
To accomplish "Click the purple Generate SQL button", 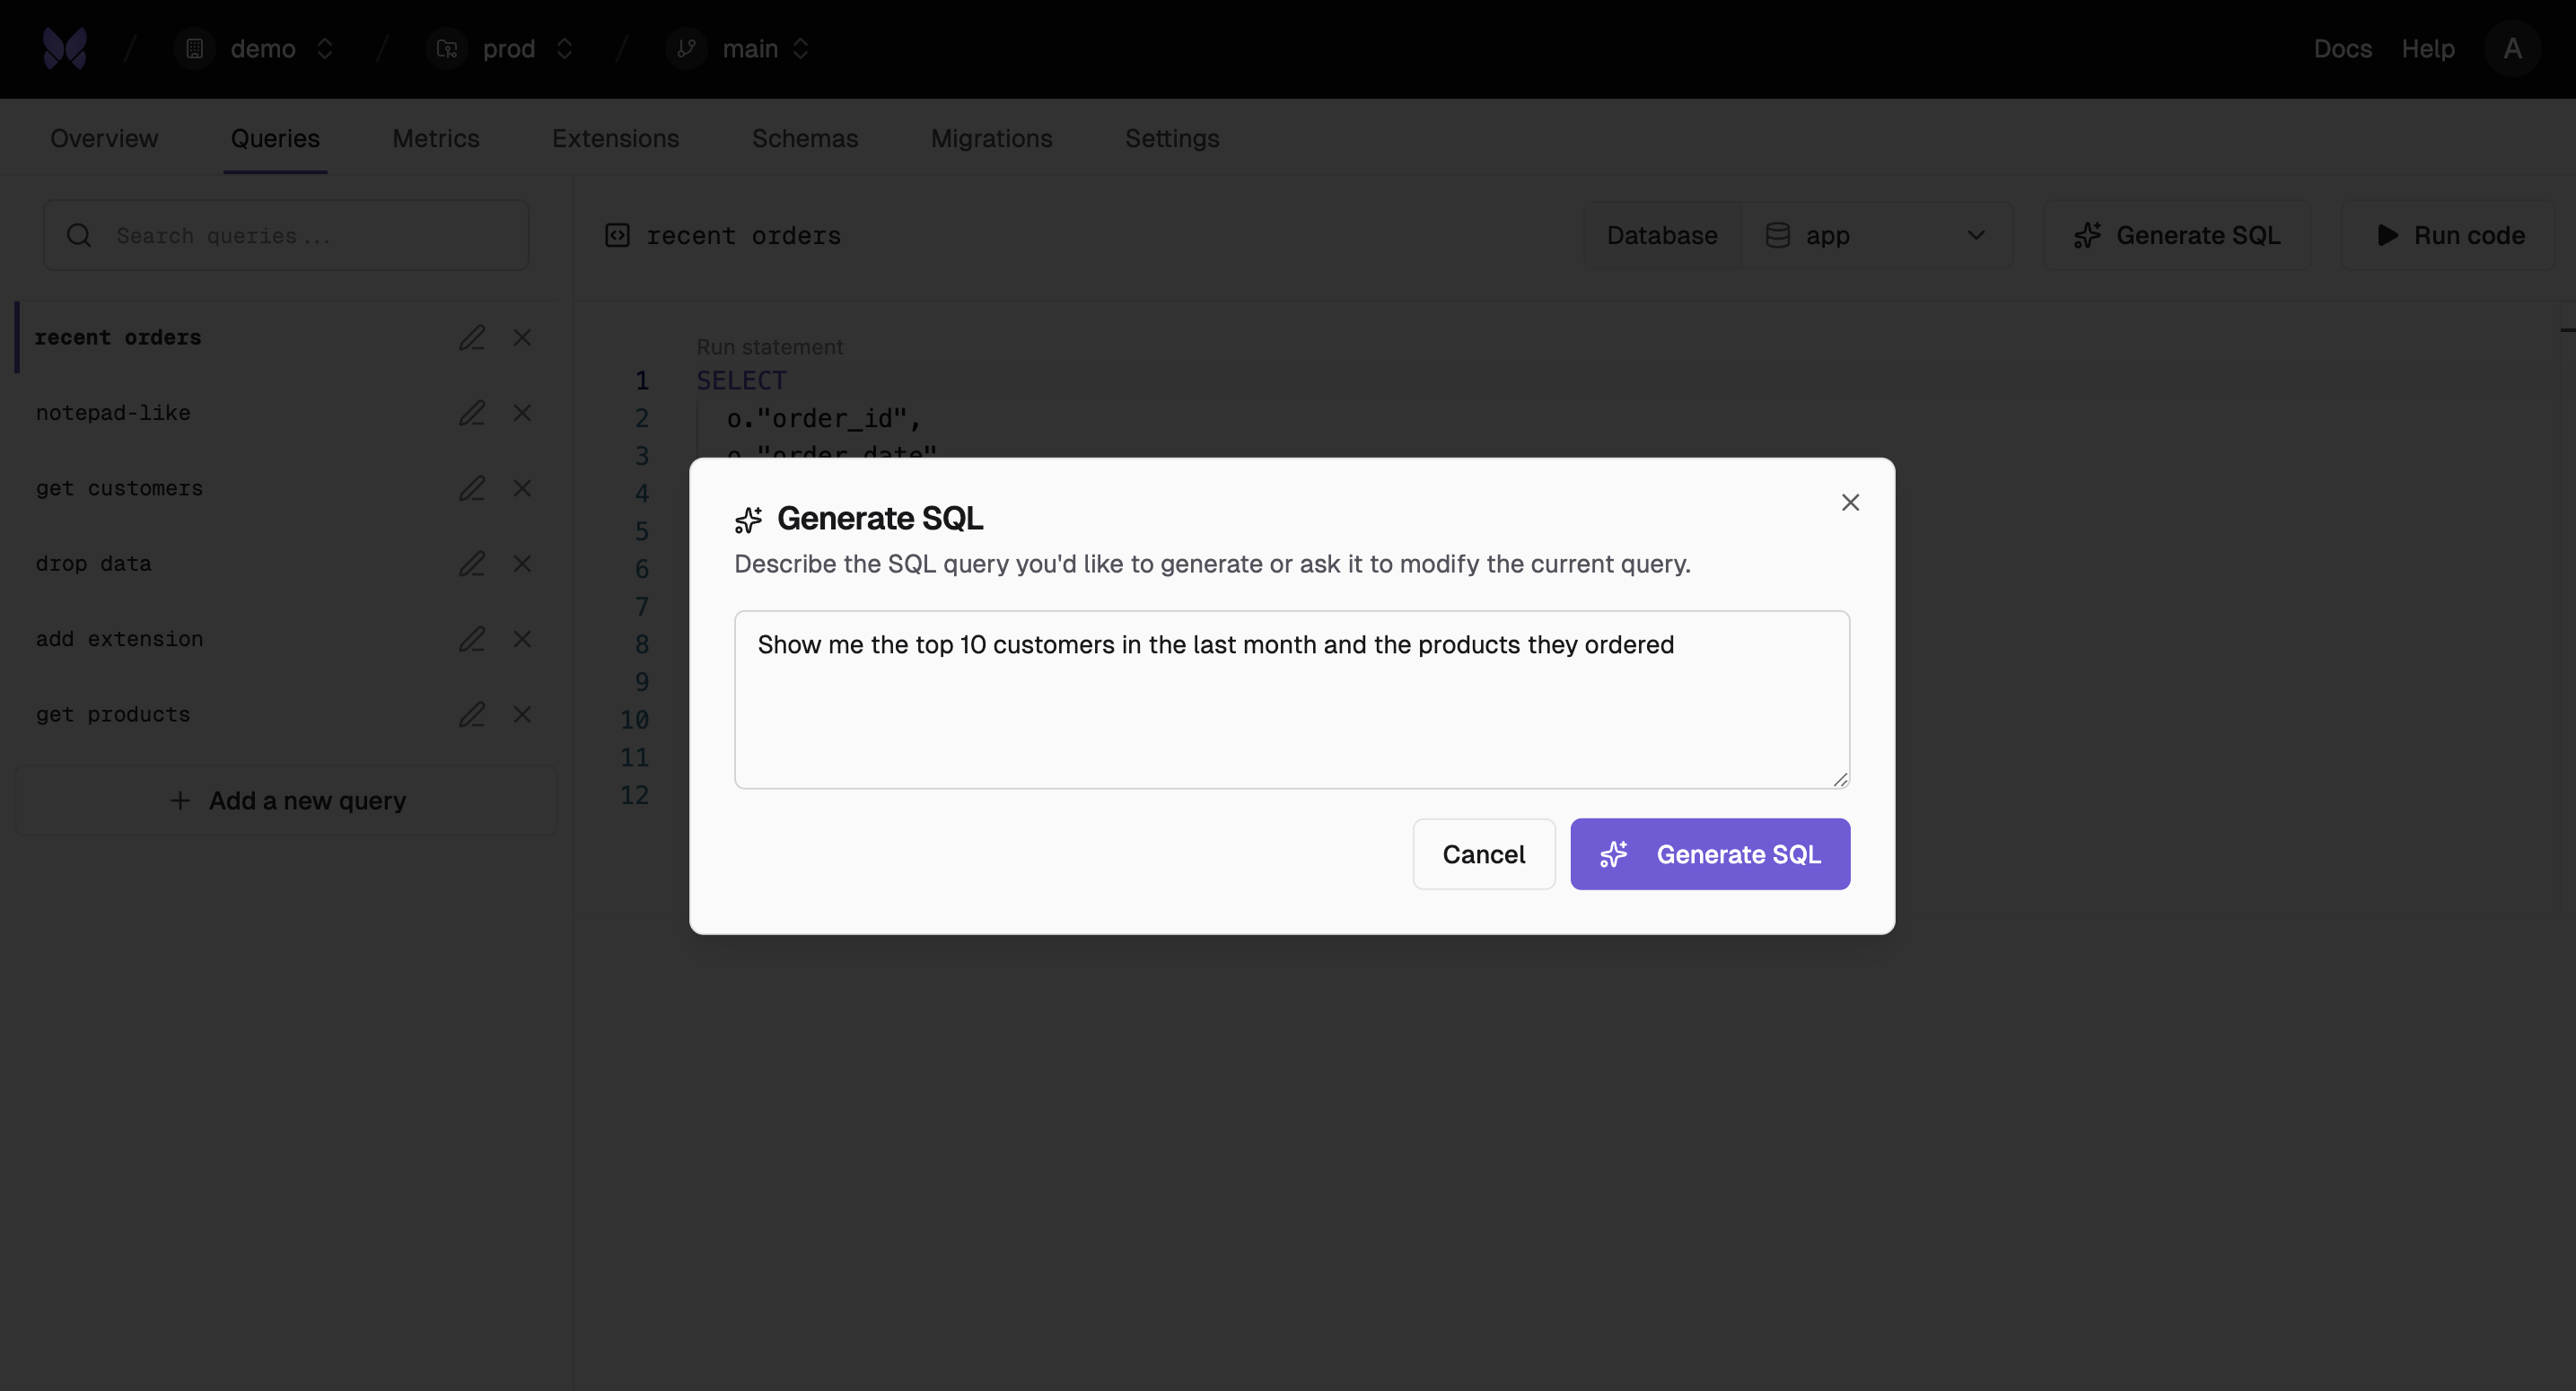I will (x=1710, y=854).
